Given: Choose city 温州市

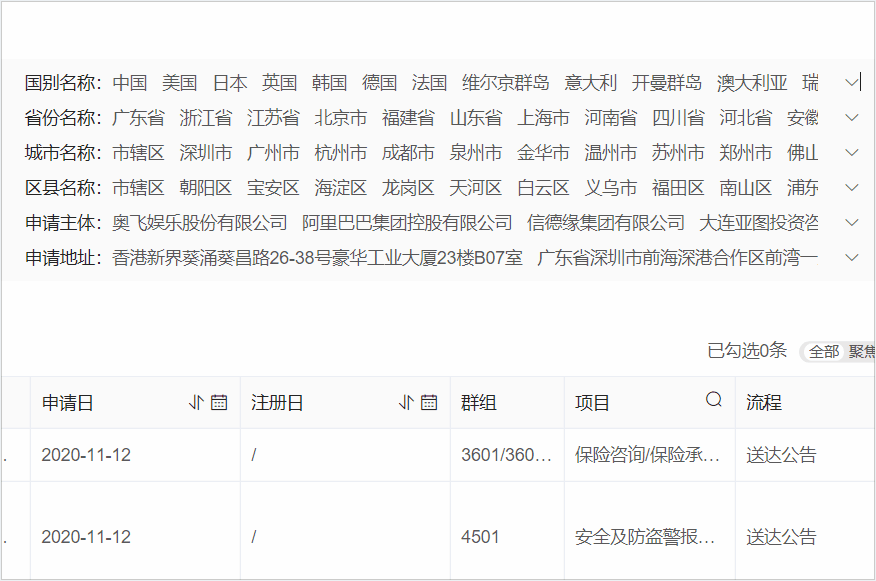Looking at the screenshot, I should pyautogui.click(x=611, y=153).
